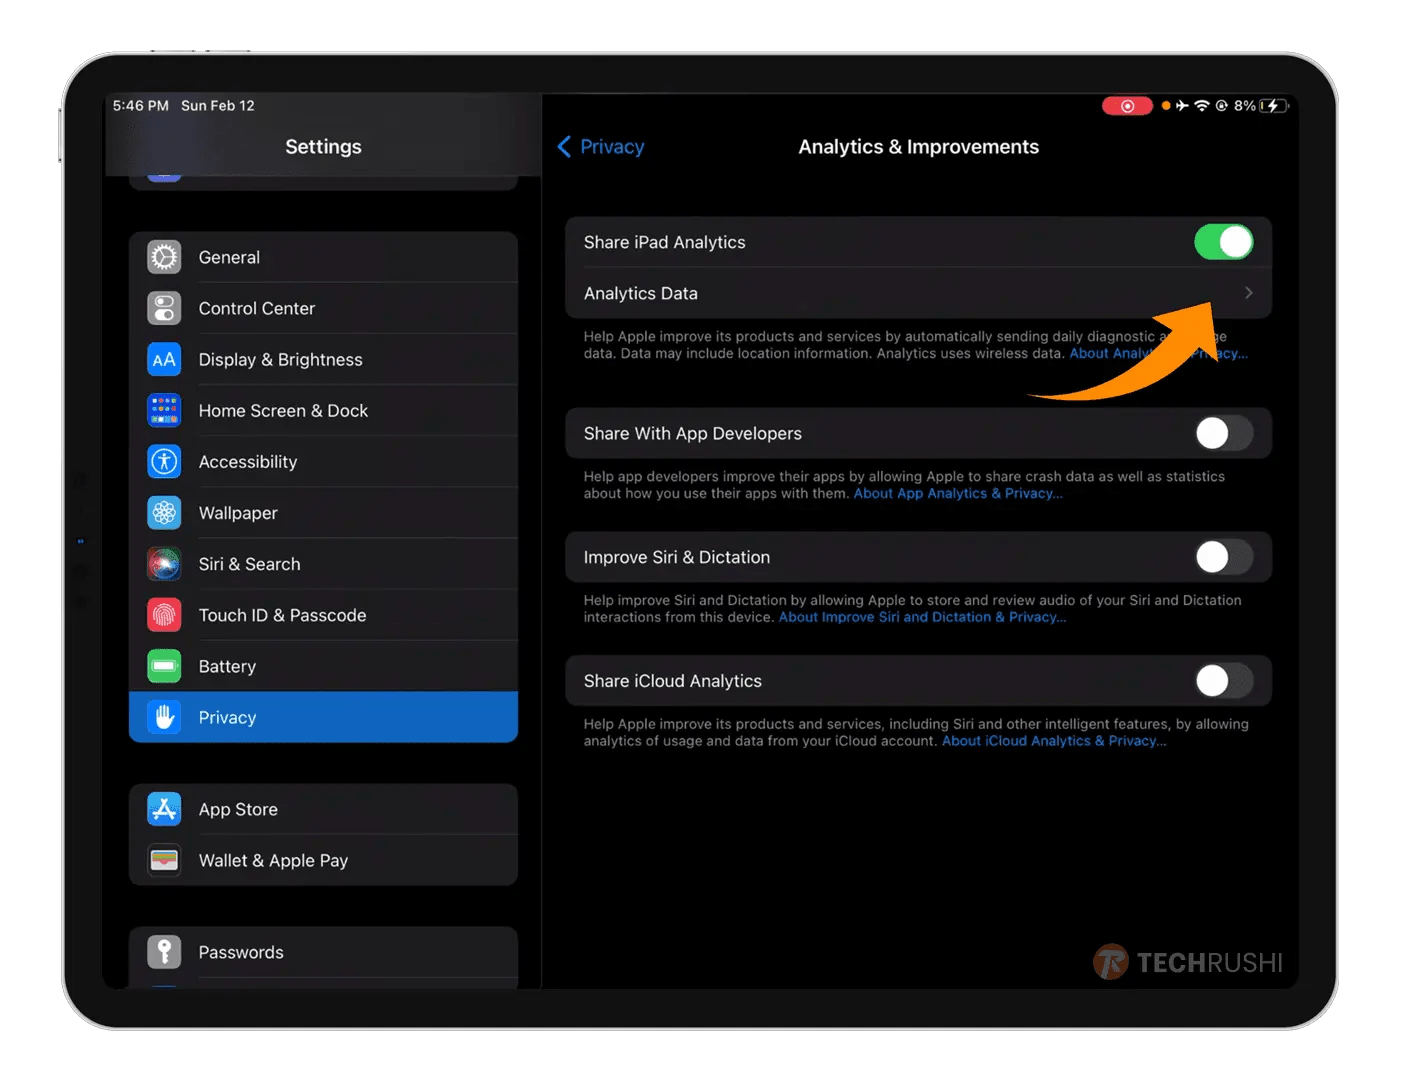Image resolution: width=1403 pixels, height=1080 pixels.
Task: Click About Improve Siri and Dictation & Privacy
Action: click(x=922, y=617)
